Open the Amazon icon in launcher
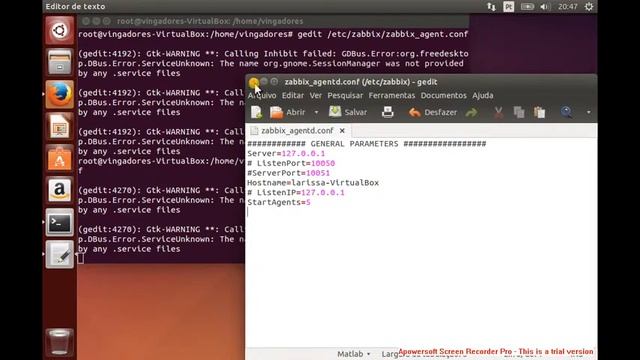 pos(60,190)
